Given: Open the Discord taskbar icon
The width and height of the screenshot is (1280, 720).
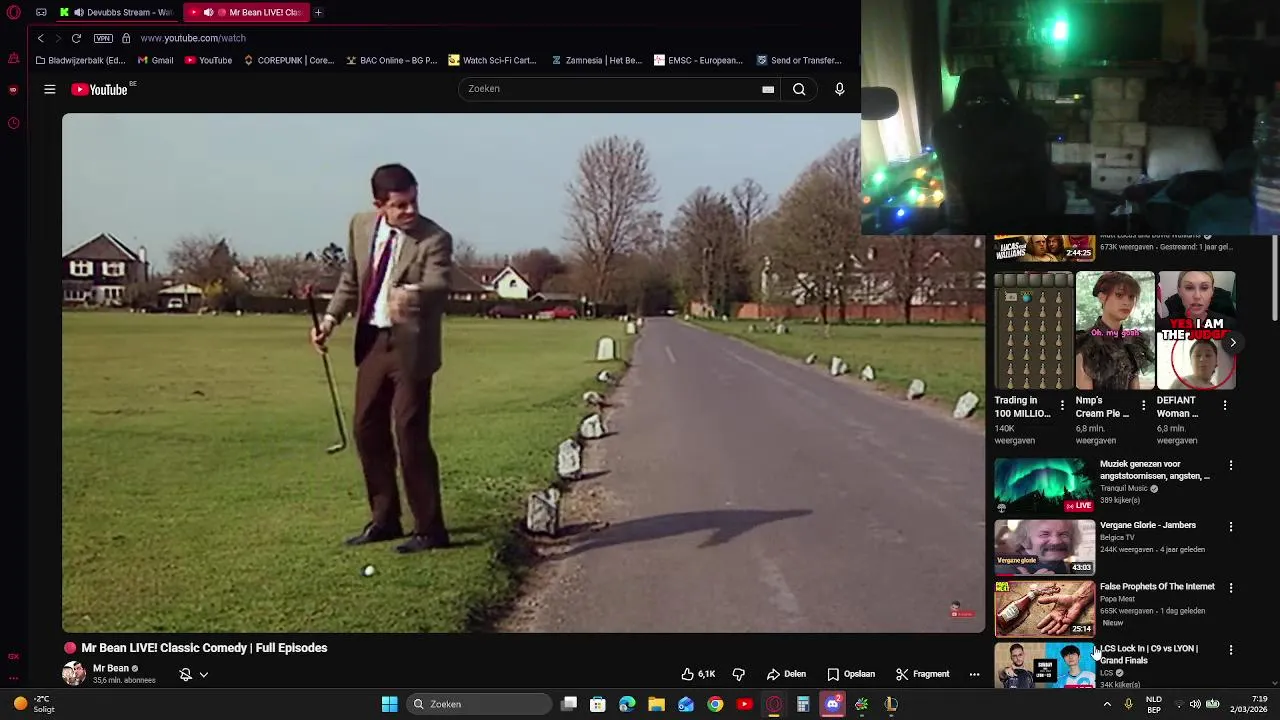Looking at the screenshot, I should [832, 704].
